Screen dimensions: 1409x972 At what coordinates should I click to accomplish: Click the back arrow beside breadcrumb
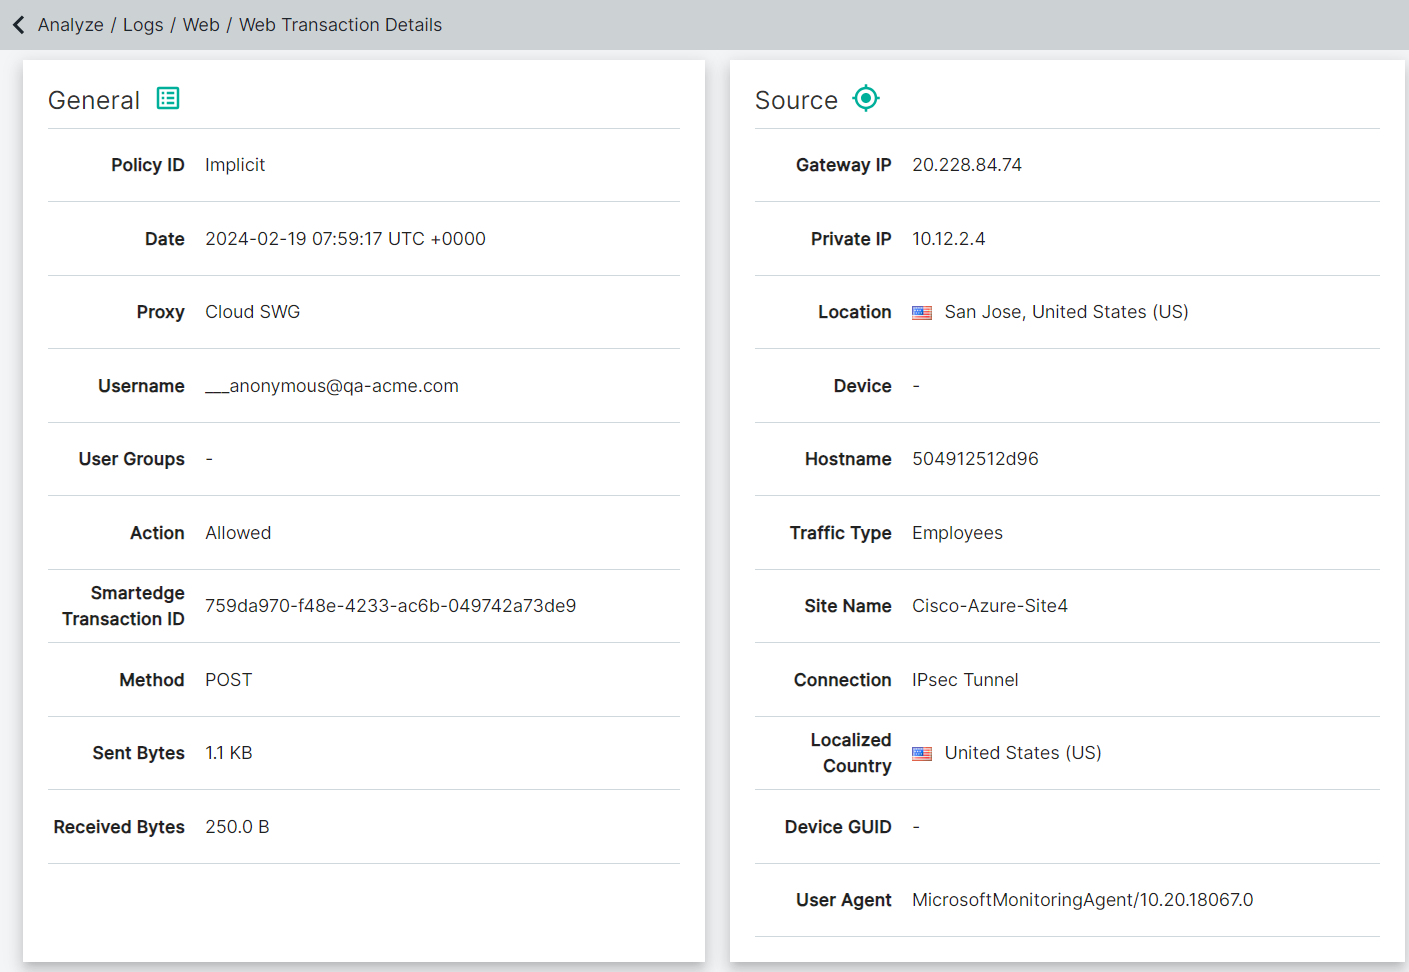pos(18,24)
